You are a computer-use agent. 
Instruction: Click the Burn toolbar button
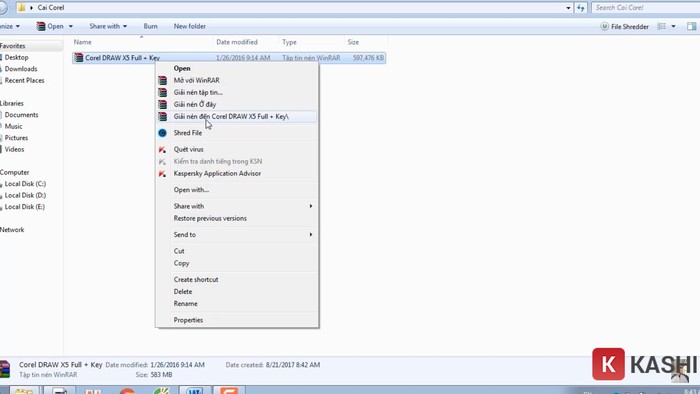150,26
